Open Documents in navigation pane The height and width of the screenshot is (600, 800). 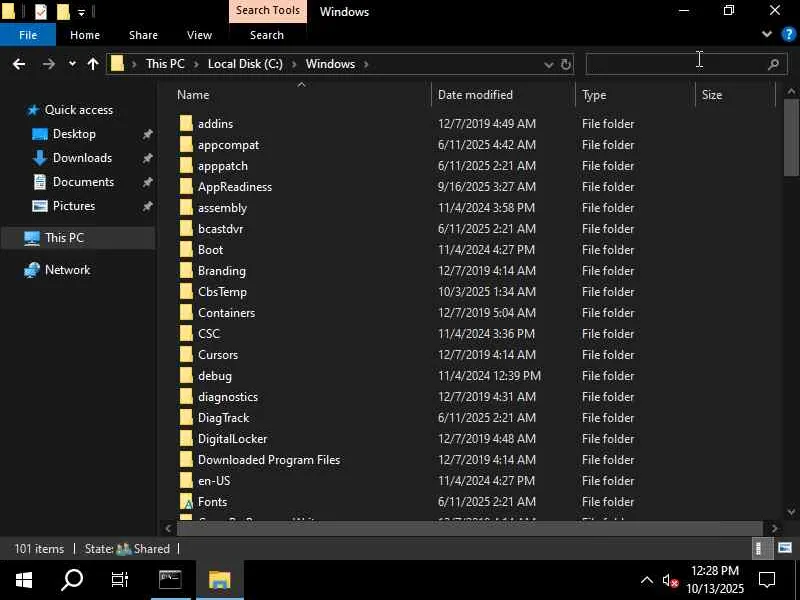coord(83,182)
